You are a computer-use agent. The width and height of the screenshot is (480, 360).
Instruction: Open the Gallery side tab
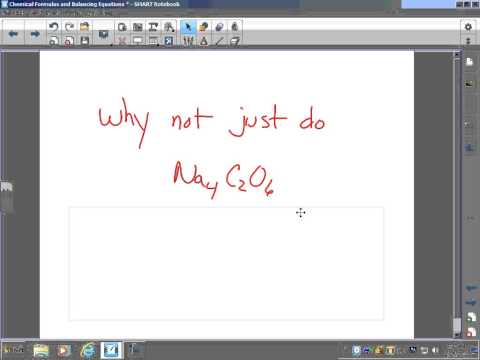[x=469, y=84]
